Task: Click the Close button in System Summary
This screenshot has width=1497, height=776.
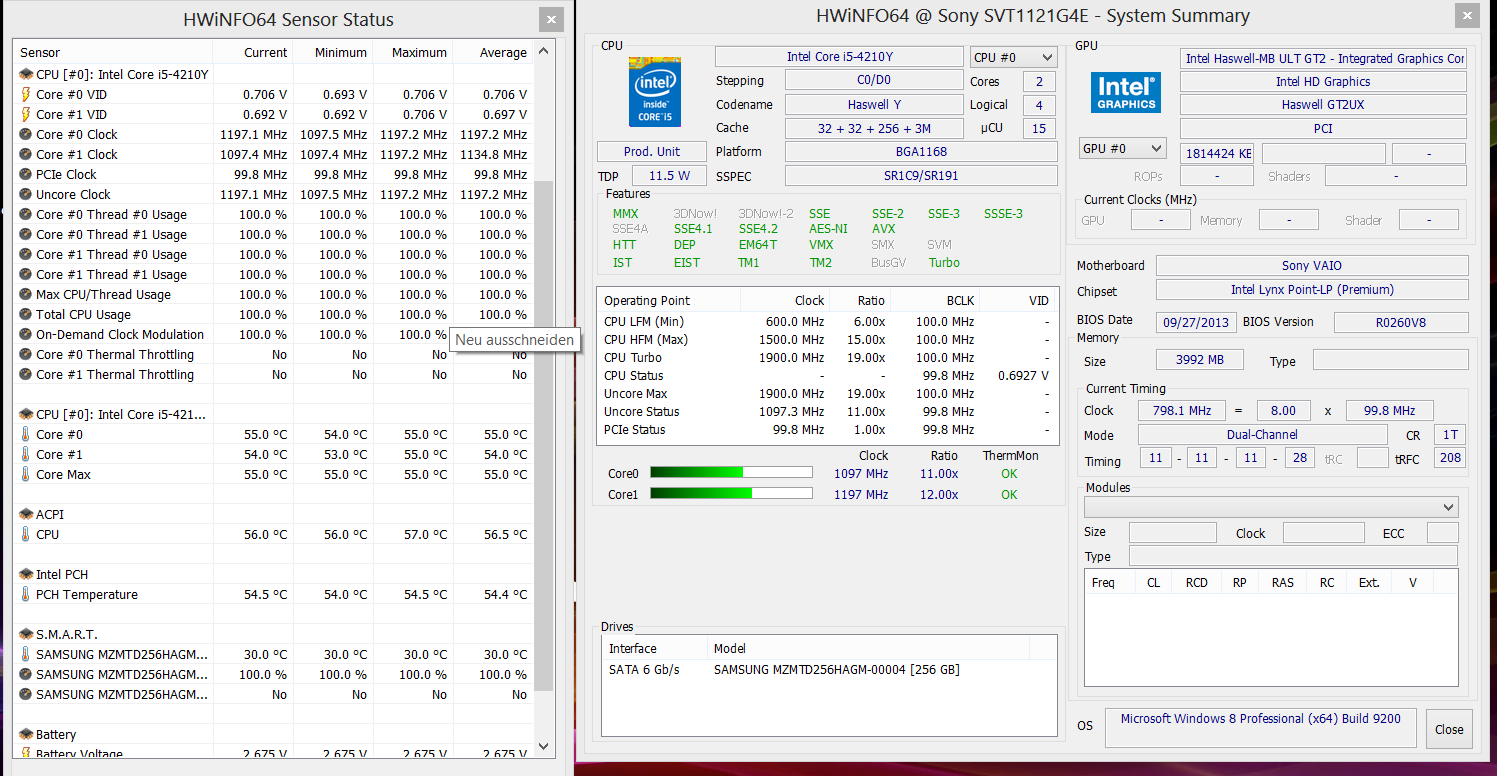Action: coord(1449,729)
